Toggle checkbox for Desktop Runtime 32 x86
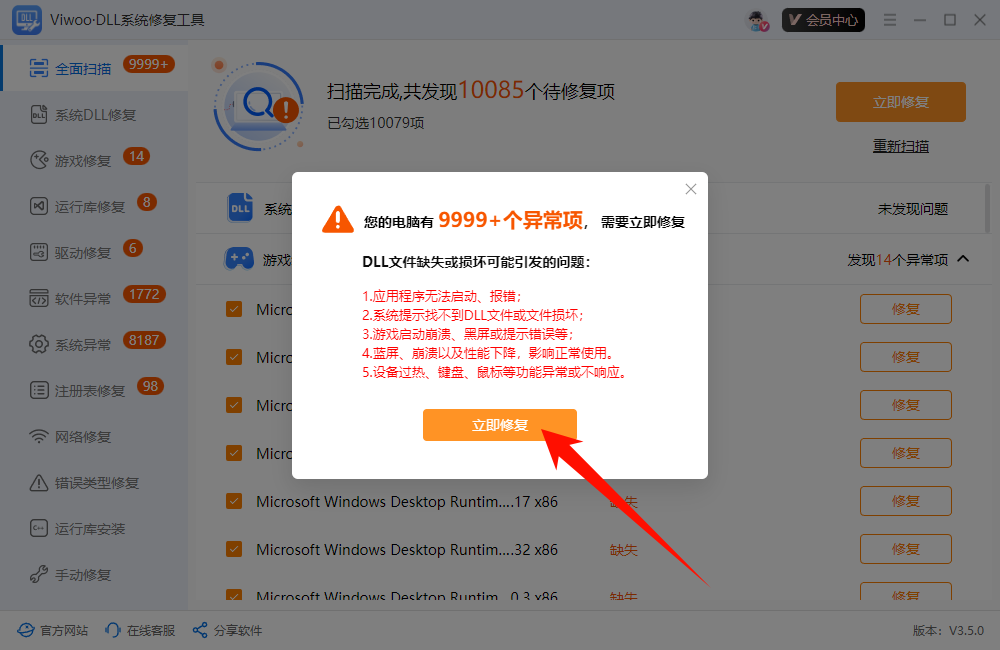 [234, 549]
